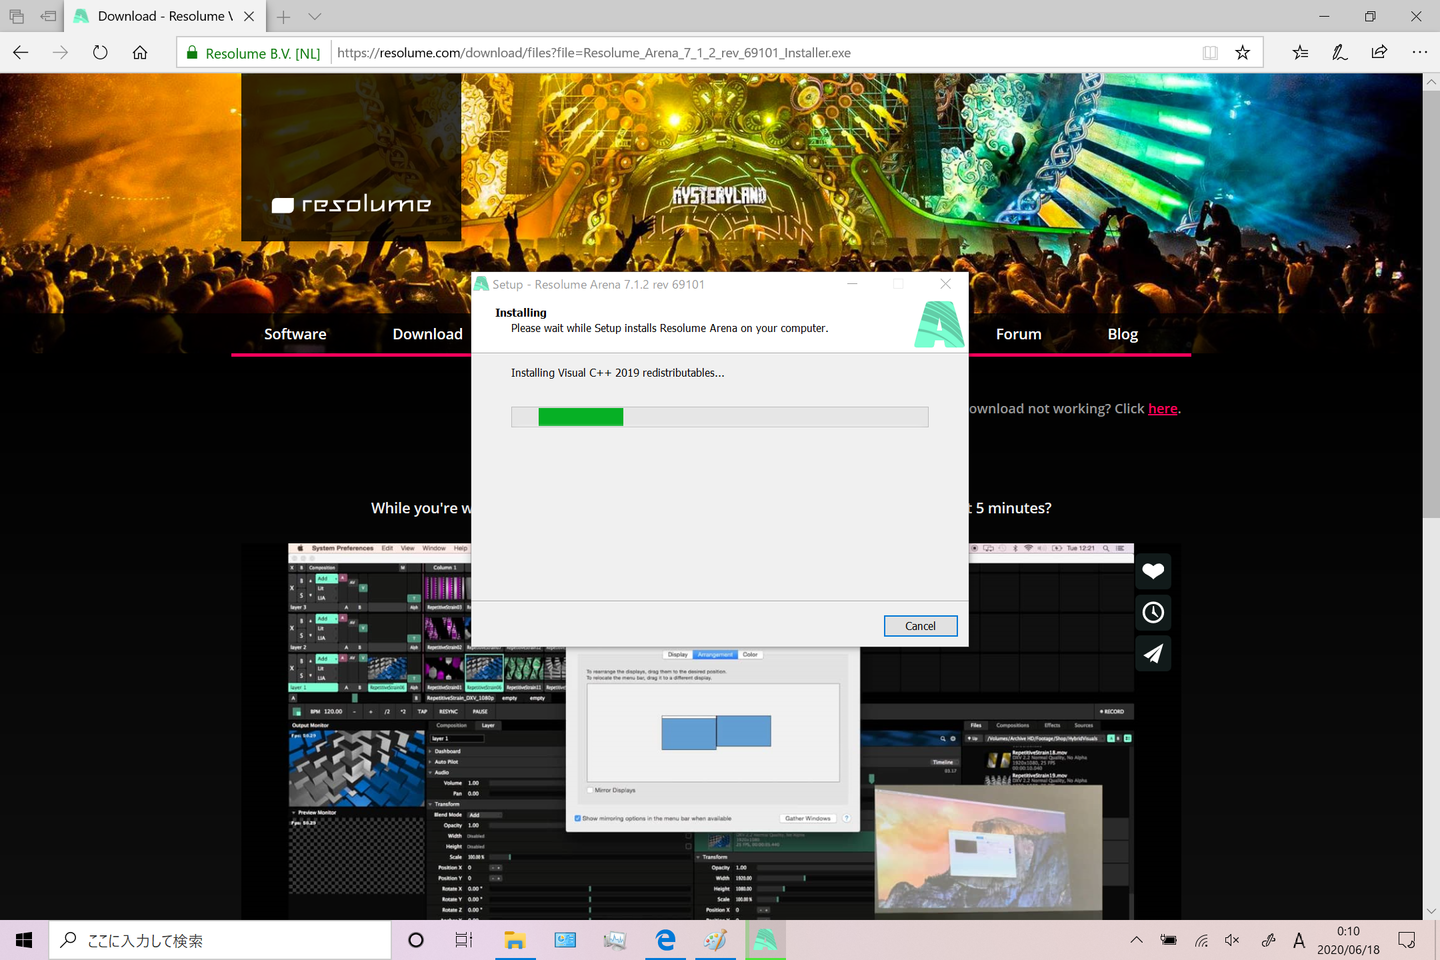
Task: Click the Edge back arrow
Action: pos(21,52)
